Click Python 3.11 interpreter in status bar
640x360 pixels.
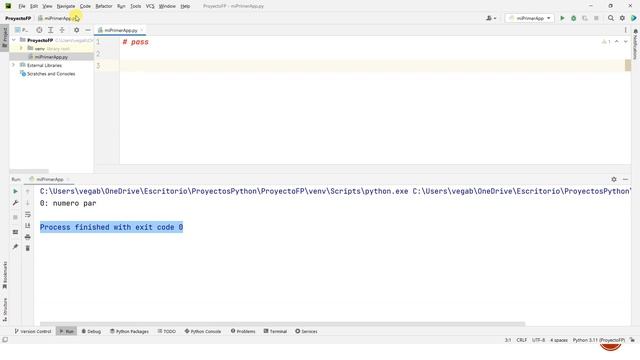tap(598, 340)
